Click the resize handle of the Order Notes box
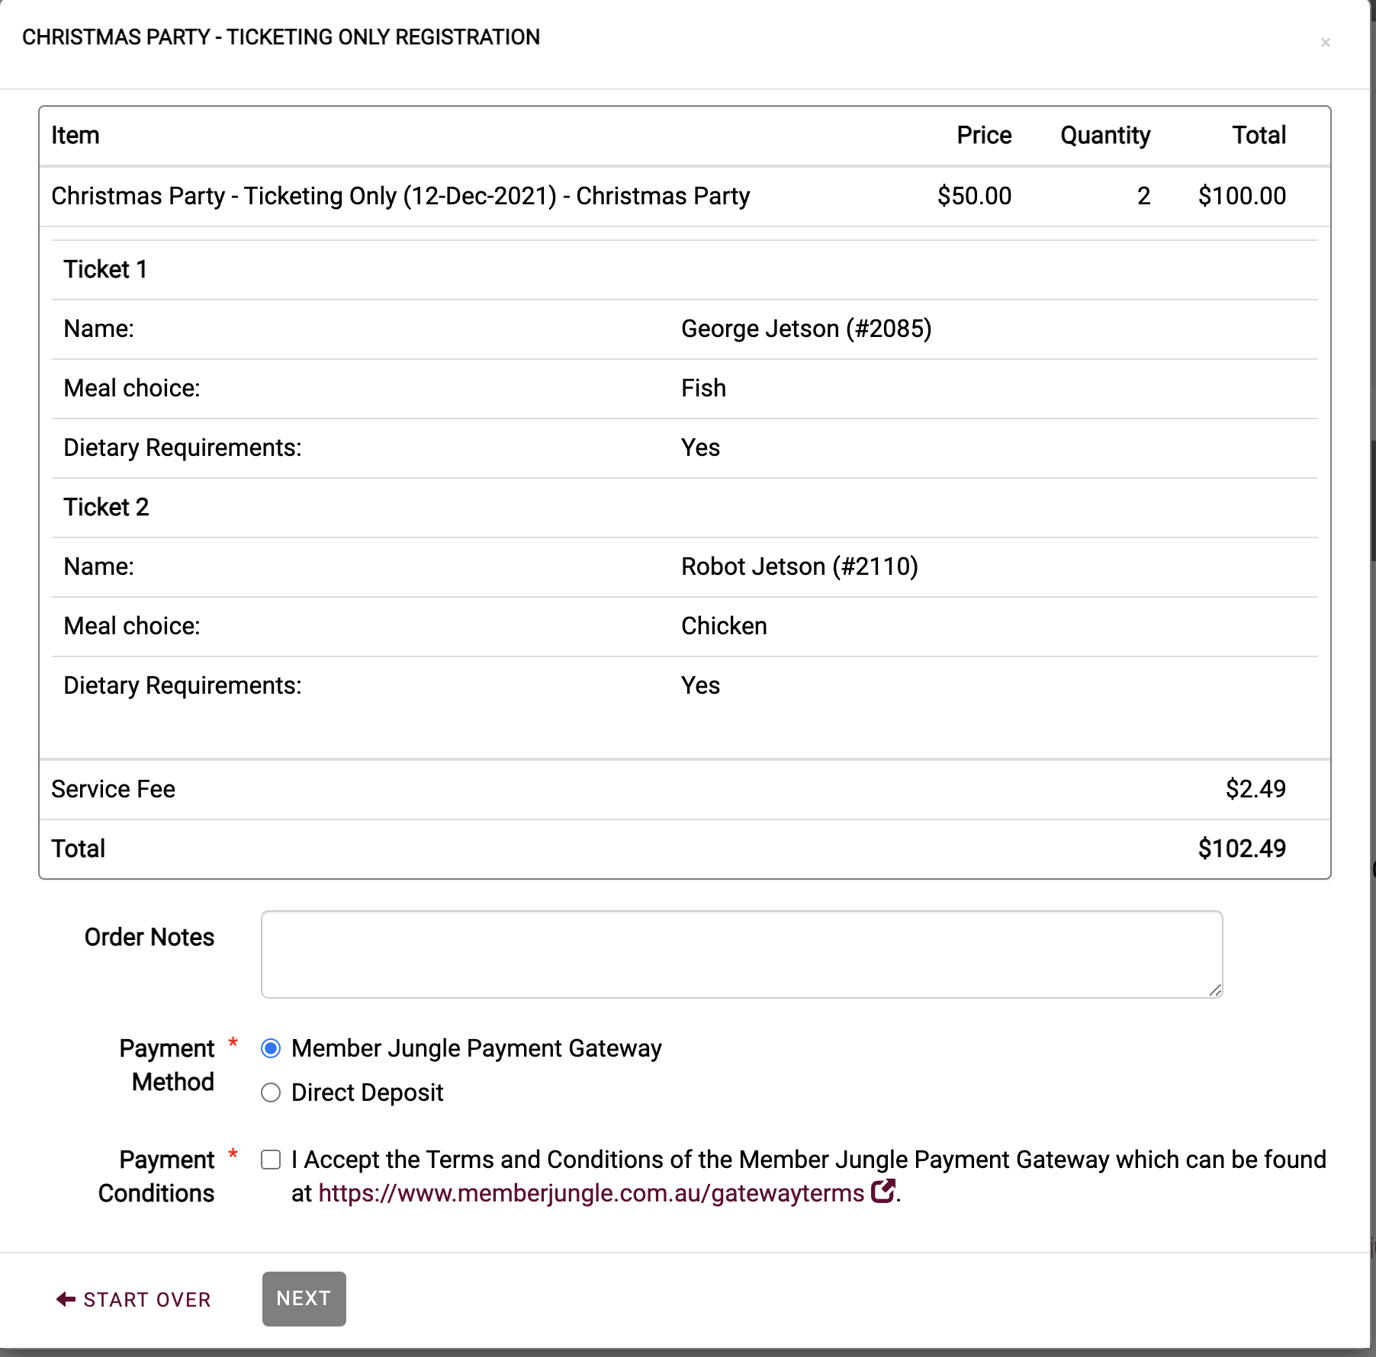The image size is (1376, 1357). coord(1216,991)
